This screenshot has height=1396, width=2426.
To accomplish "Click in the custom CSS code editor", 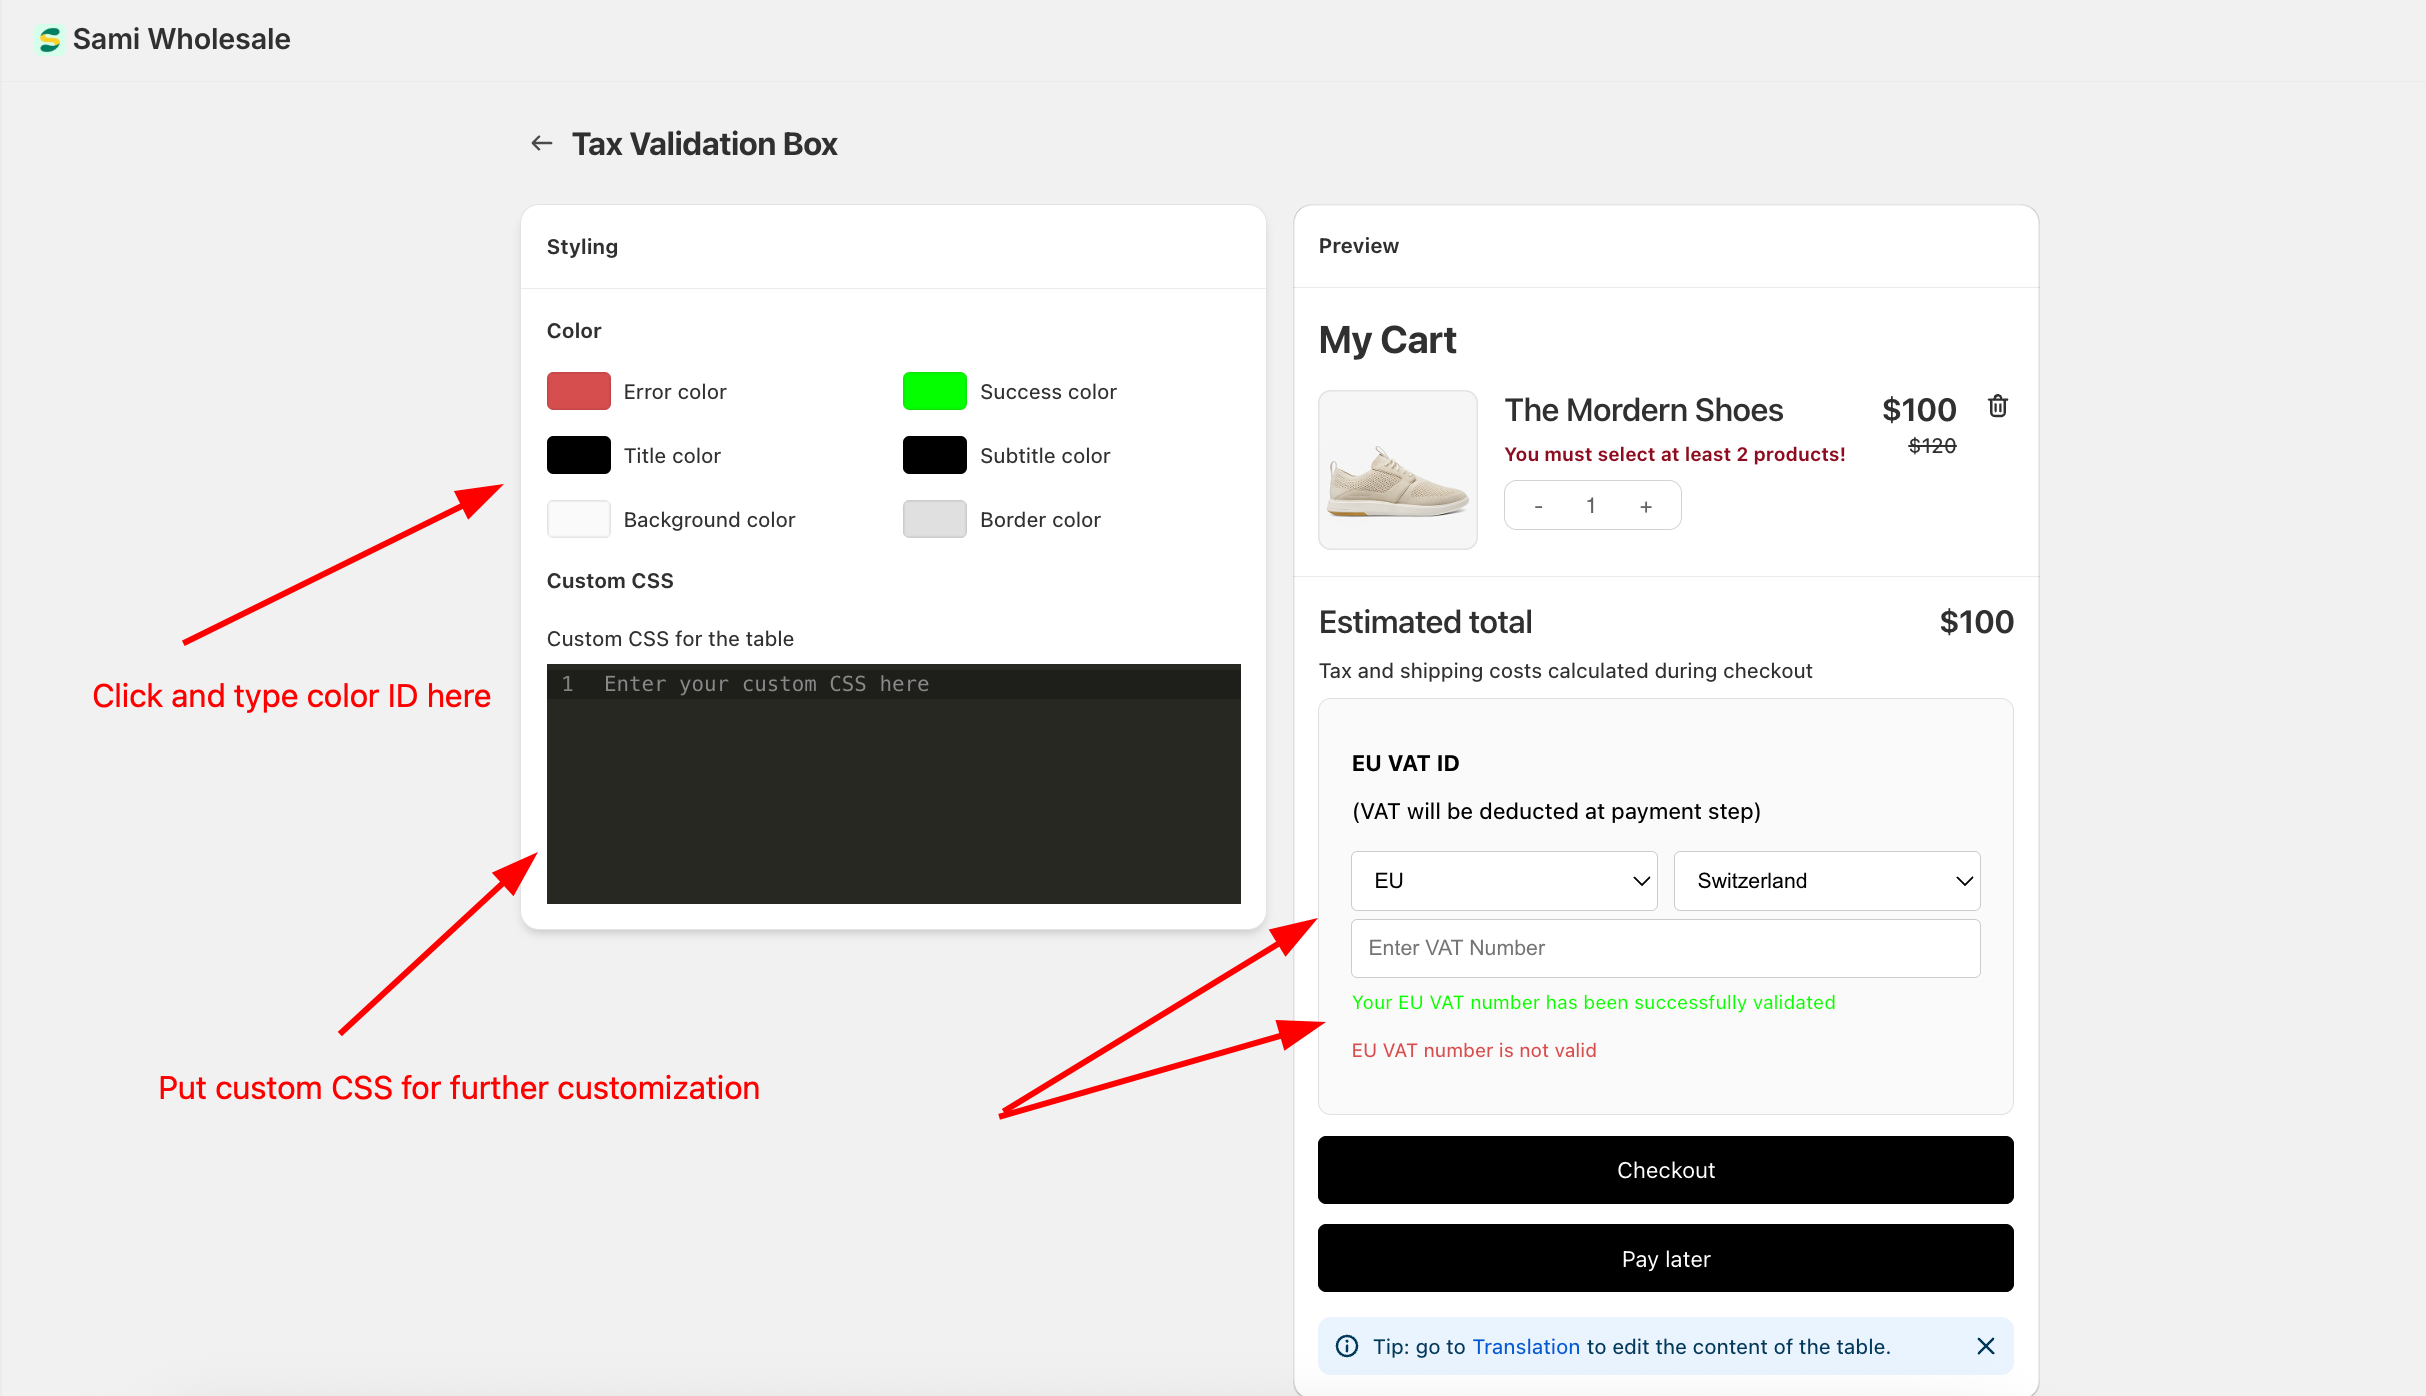I will (x=893, y=784).
